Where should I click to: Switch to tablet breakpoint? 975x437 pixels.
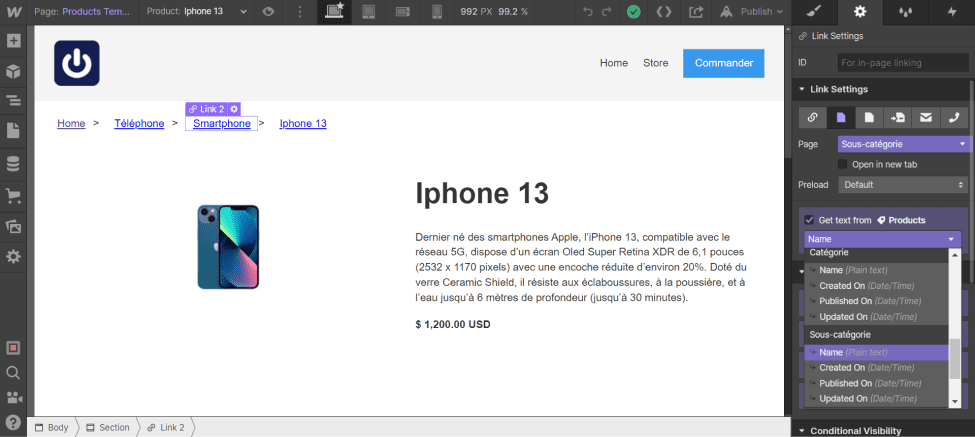pos(369,11)
